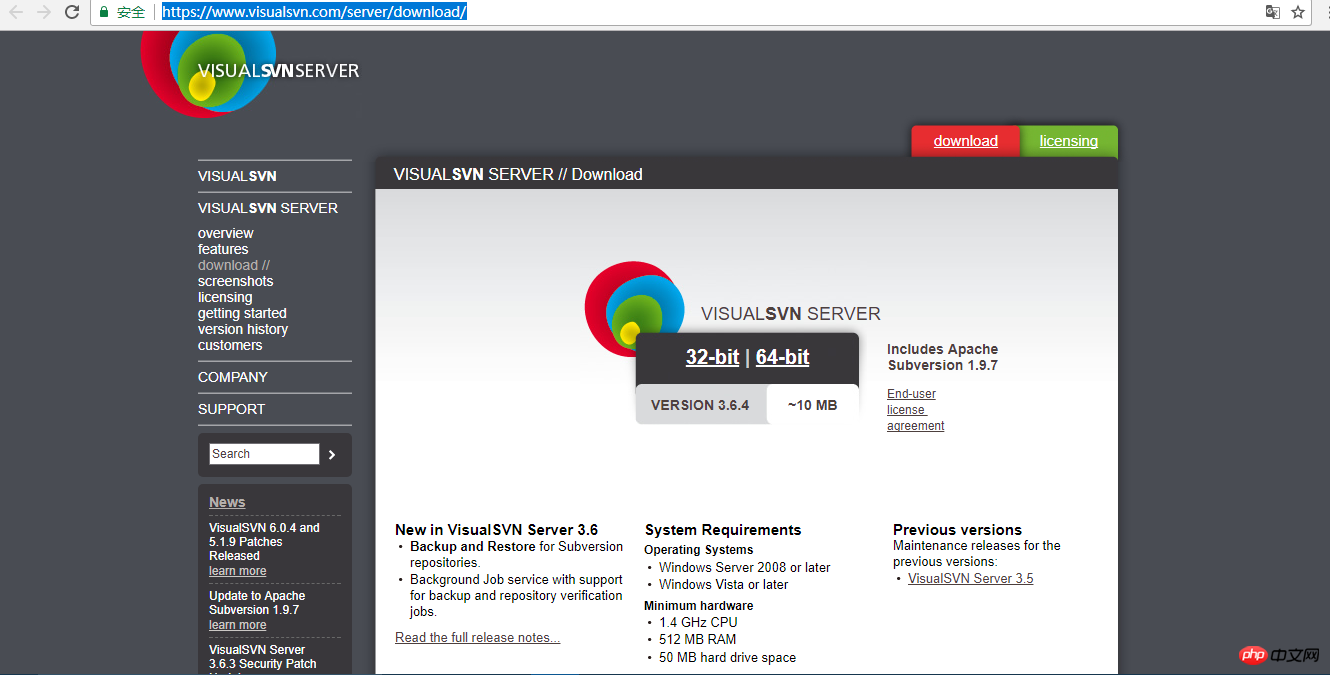
Task: Click VISUALSVN SERVER // Download page title
Action: [x=518, y=174]
